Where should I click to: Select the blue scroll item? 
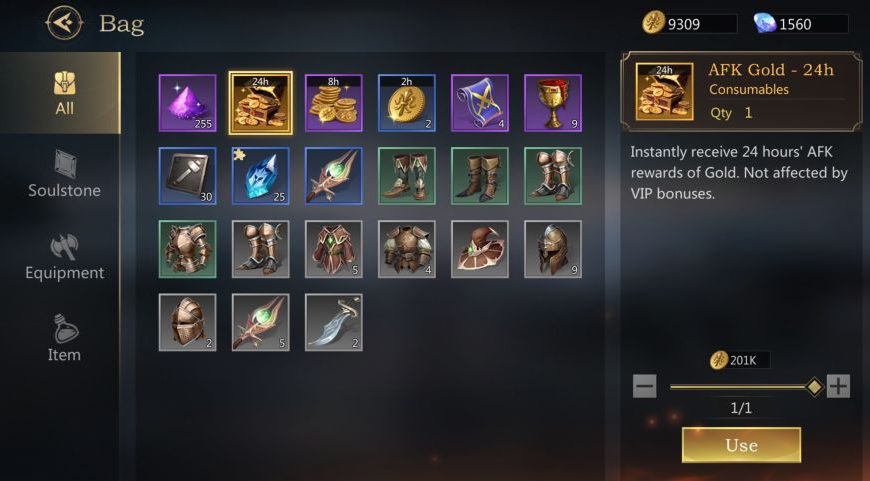click(x=480, y=103)
